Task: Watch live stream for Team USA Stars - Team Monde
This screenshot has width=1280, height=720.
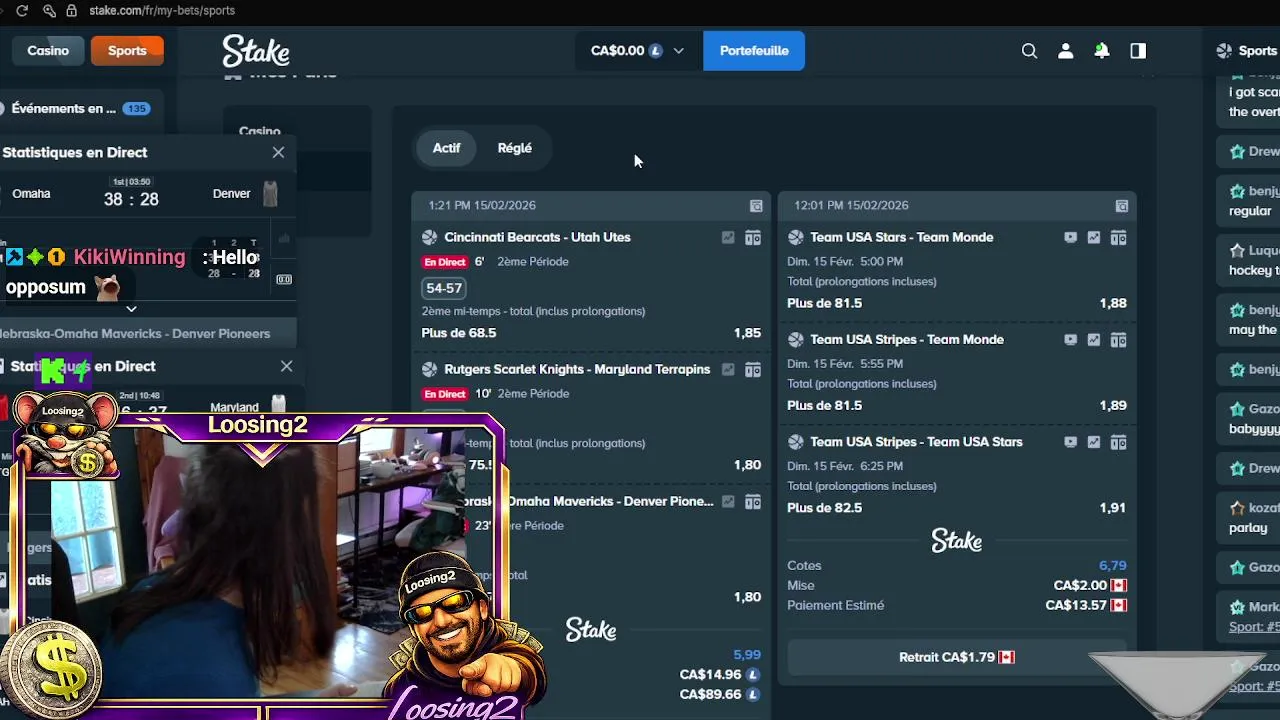Action: (x=1070, y=237)
